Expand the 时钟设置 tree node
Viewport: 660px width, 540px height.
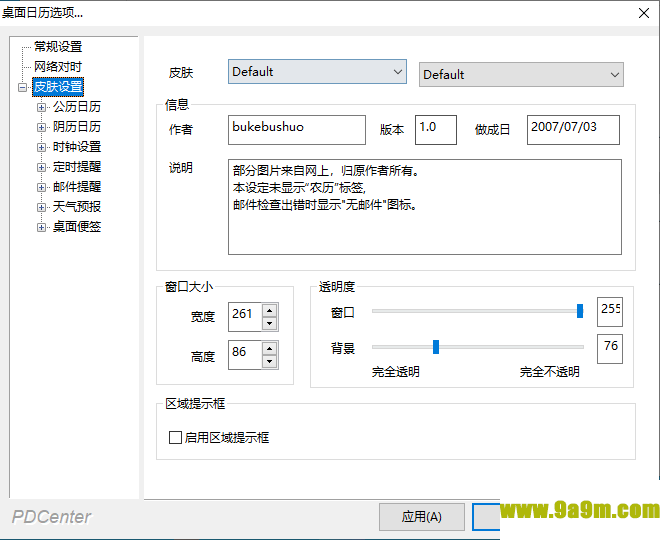tap(41, 147)
